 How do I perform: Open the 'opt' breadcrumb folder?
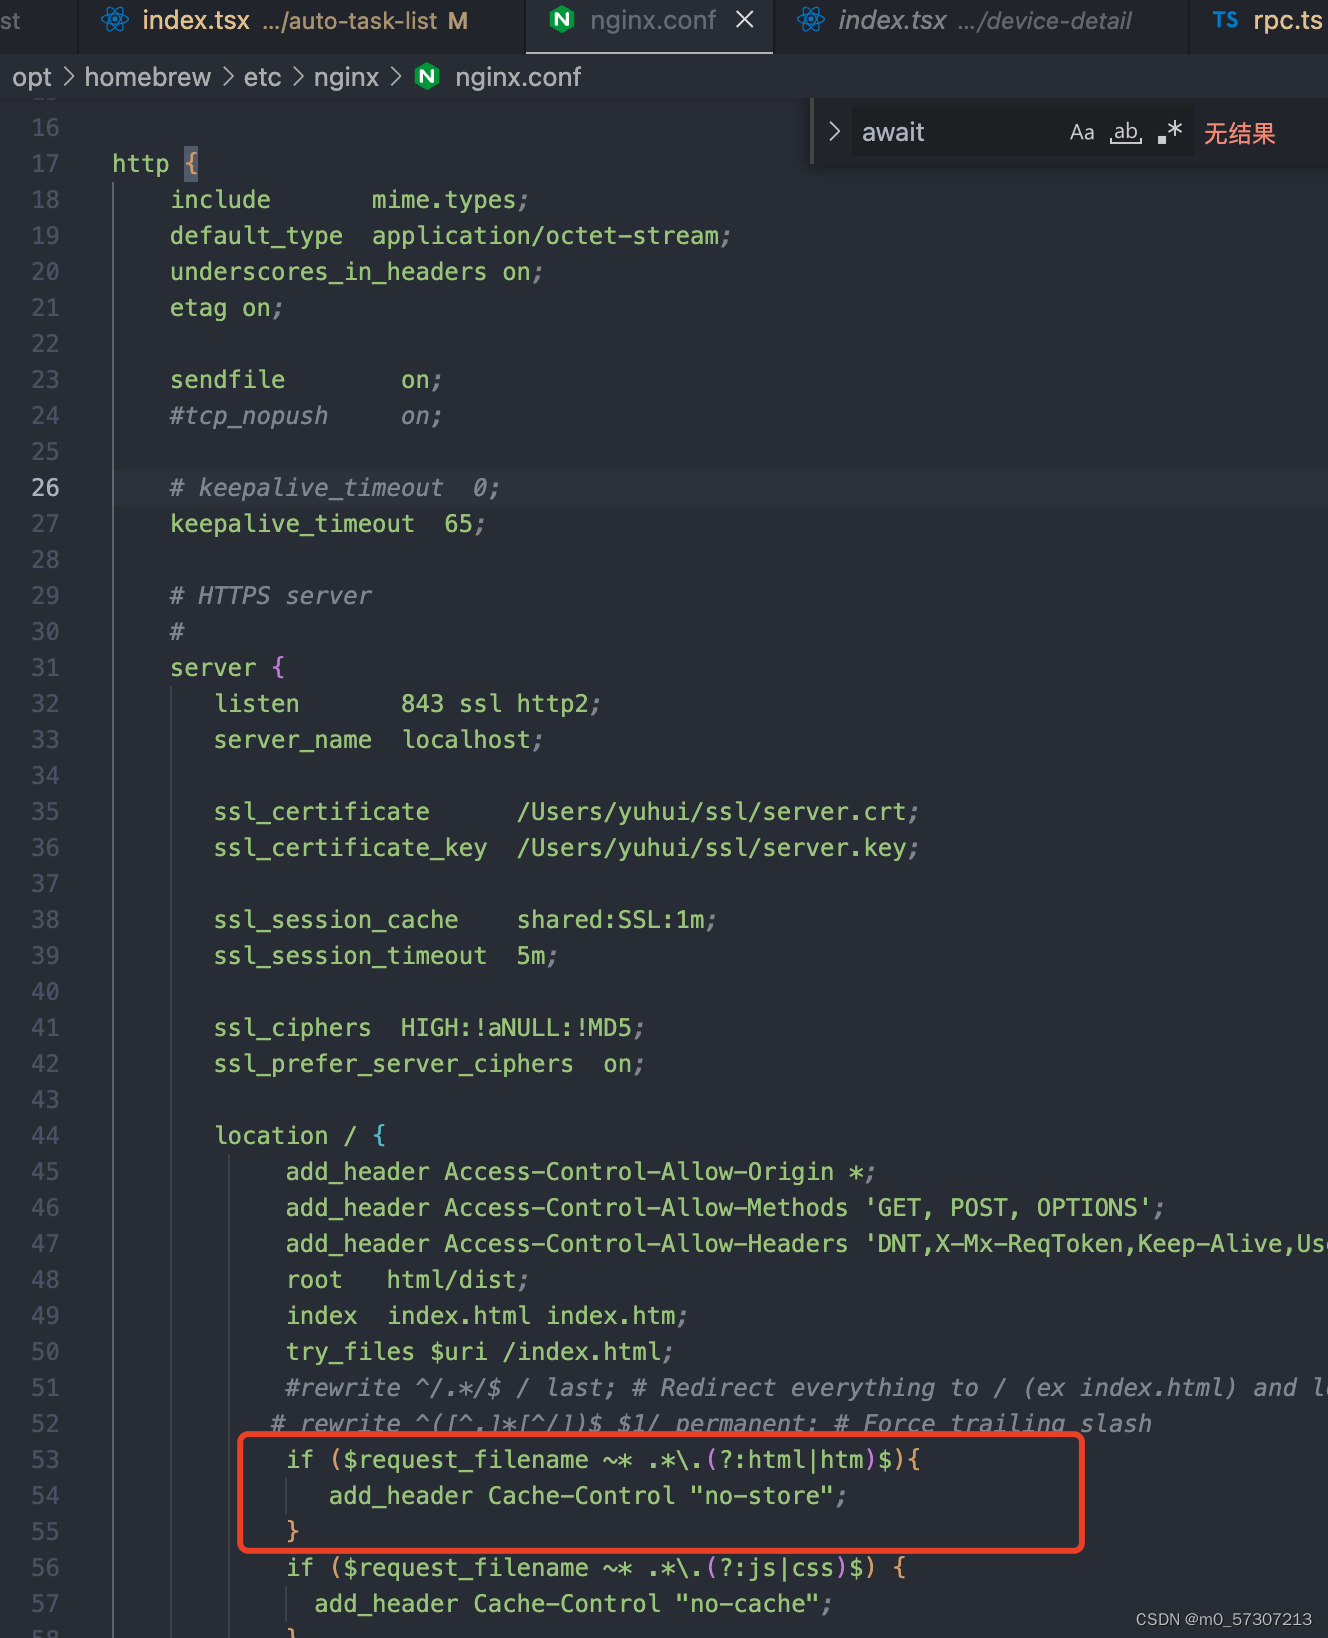click(x=31, y=77)
